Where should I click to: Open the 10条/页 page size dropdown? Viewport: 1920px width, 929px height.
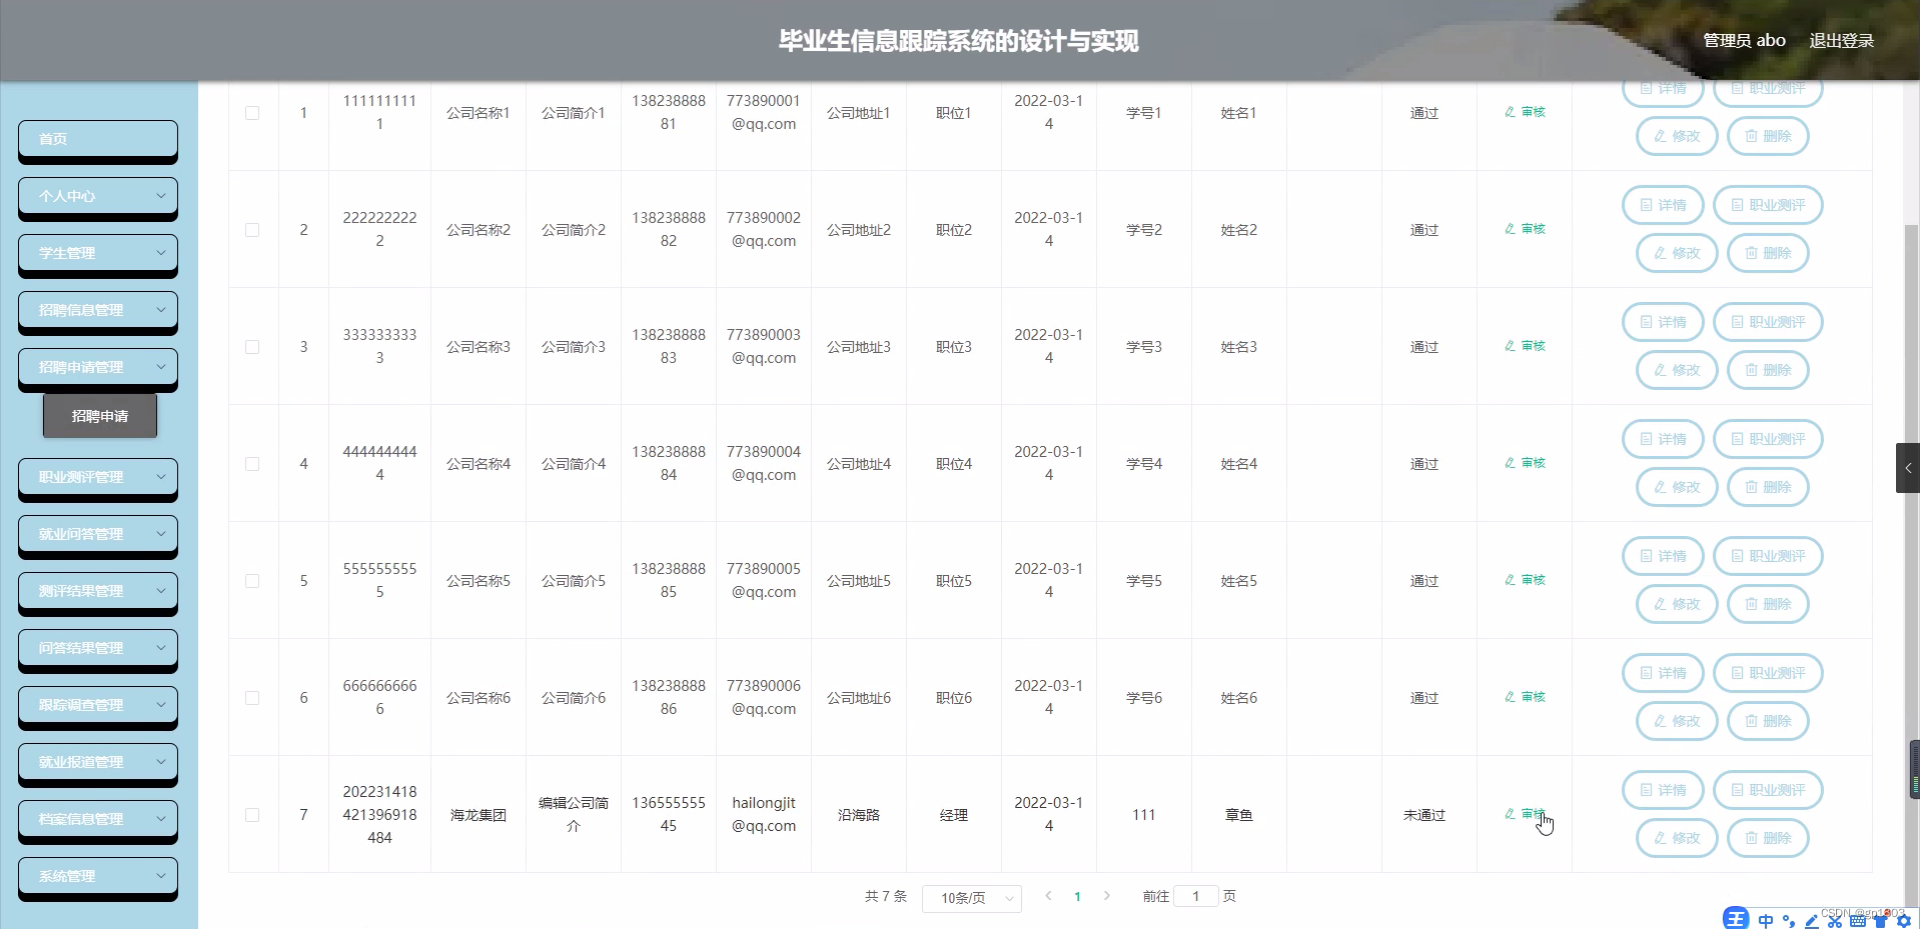(970, 898)
